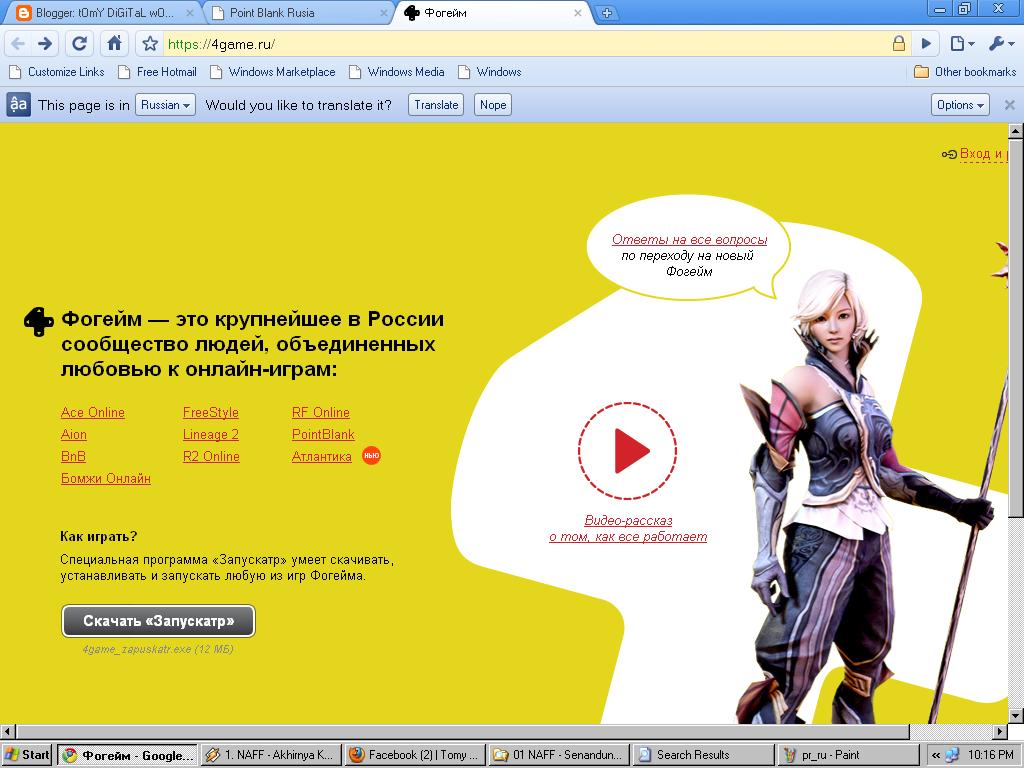Open the Ответы на все вопросы link
The height and width of the screenshot is (768, 1024).
pyautogui.click(x=690, y=240)
